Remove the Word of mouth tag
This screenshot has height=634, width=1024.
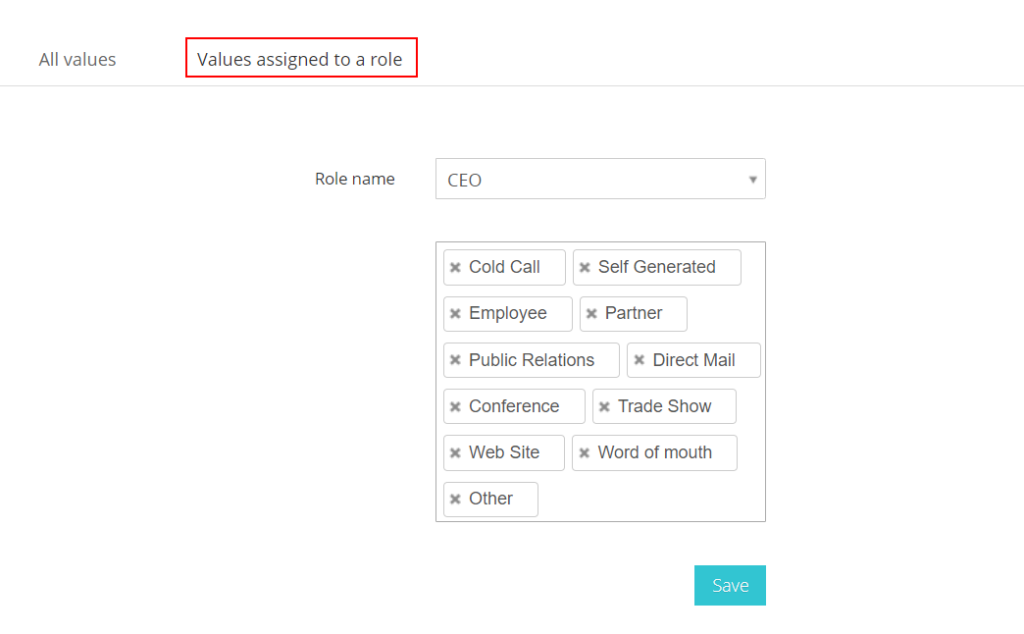pos(584,452)
